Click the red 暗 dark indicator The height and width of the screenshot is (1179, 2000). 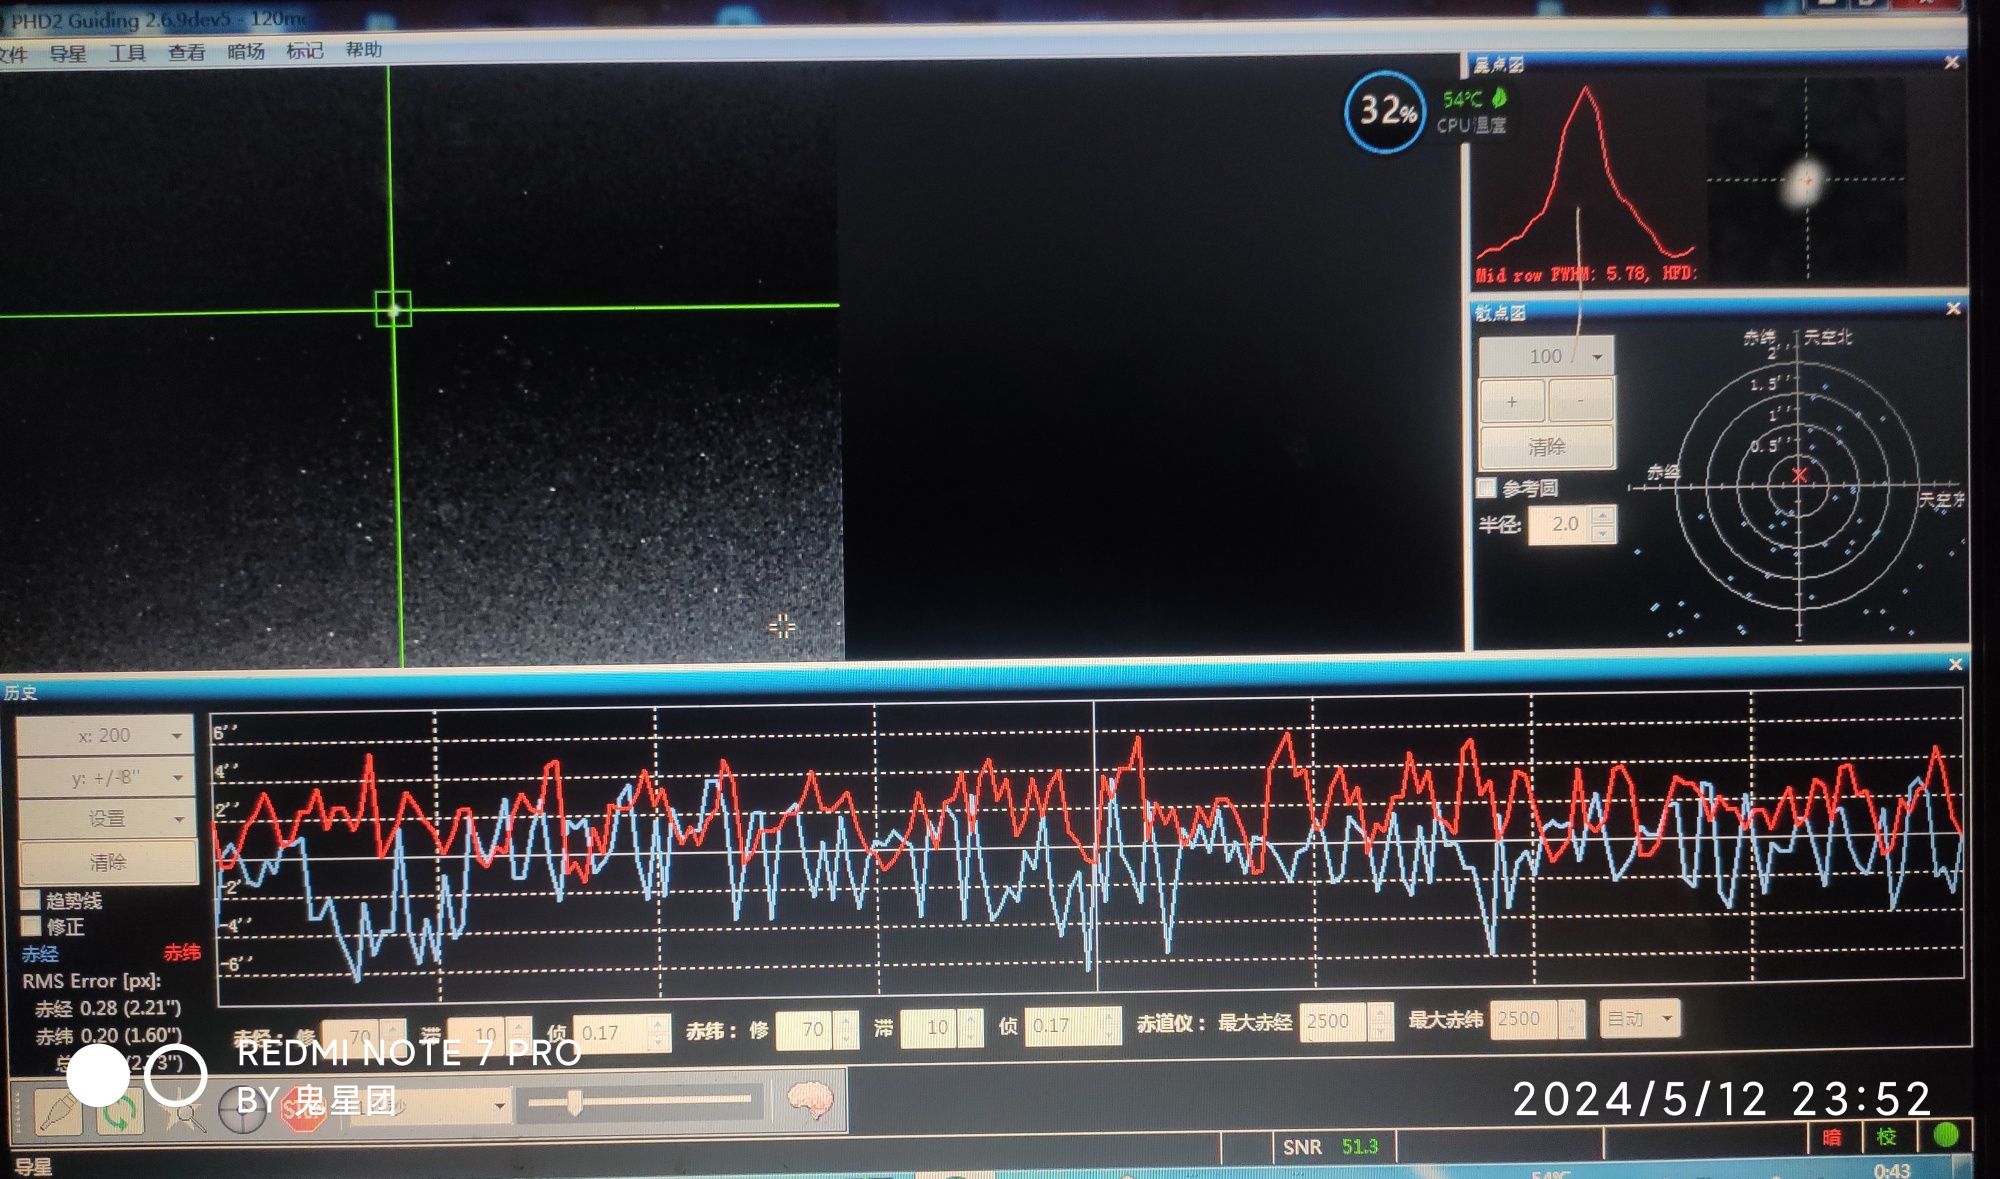tap(1832, 1137)
